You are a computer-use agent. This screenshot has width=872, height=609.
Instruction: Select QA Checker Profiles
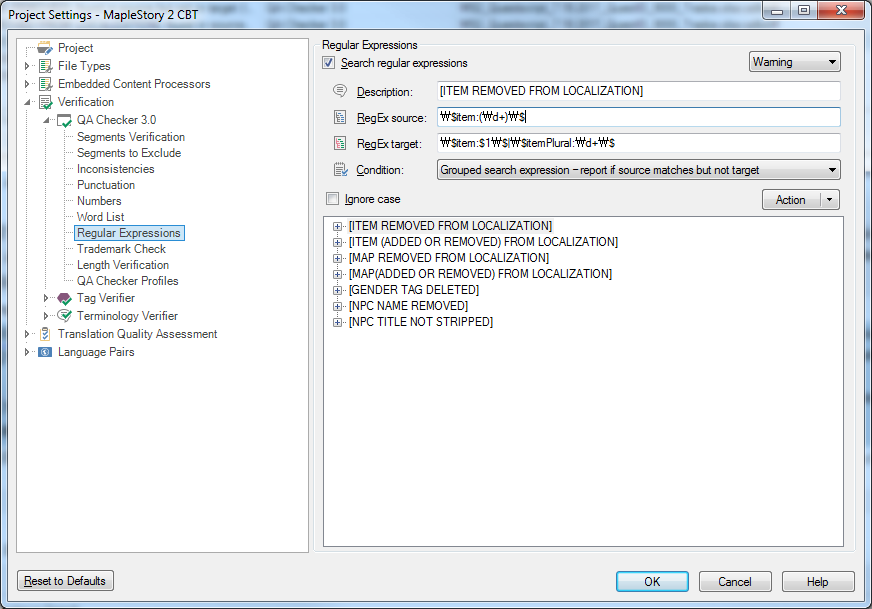(127, 281)
